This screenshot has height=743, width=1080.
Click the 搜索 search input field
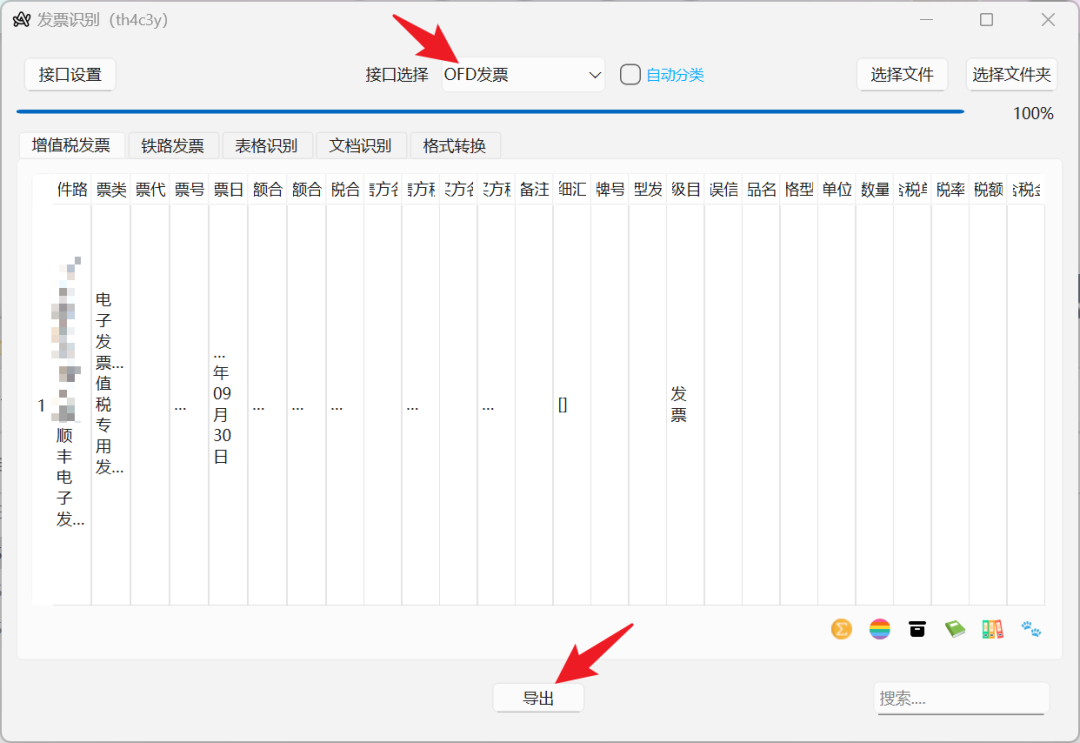tap(960, 698)
